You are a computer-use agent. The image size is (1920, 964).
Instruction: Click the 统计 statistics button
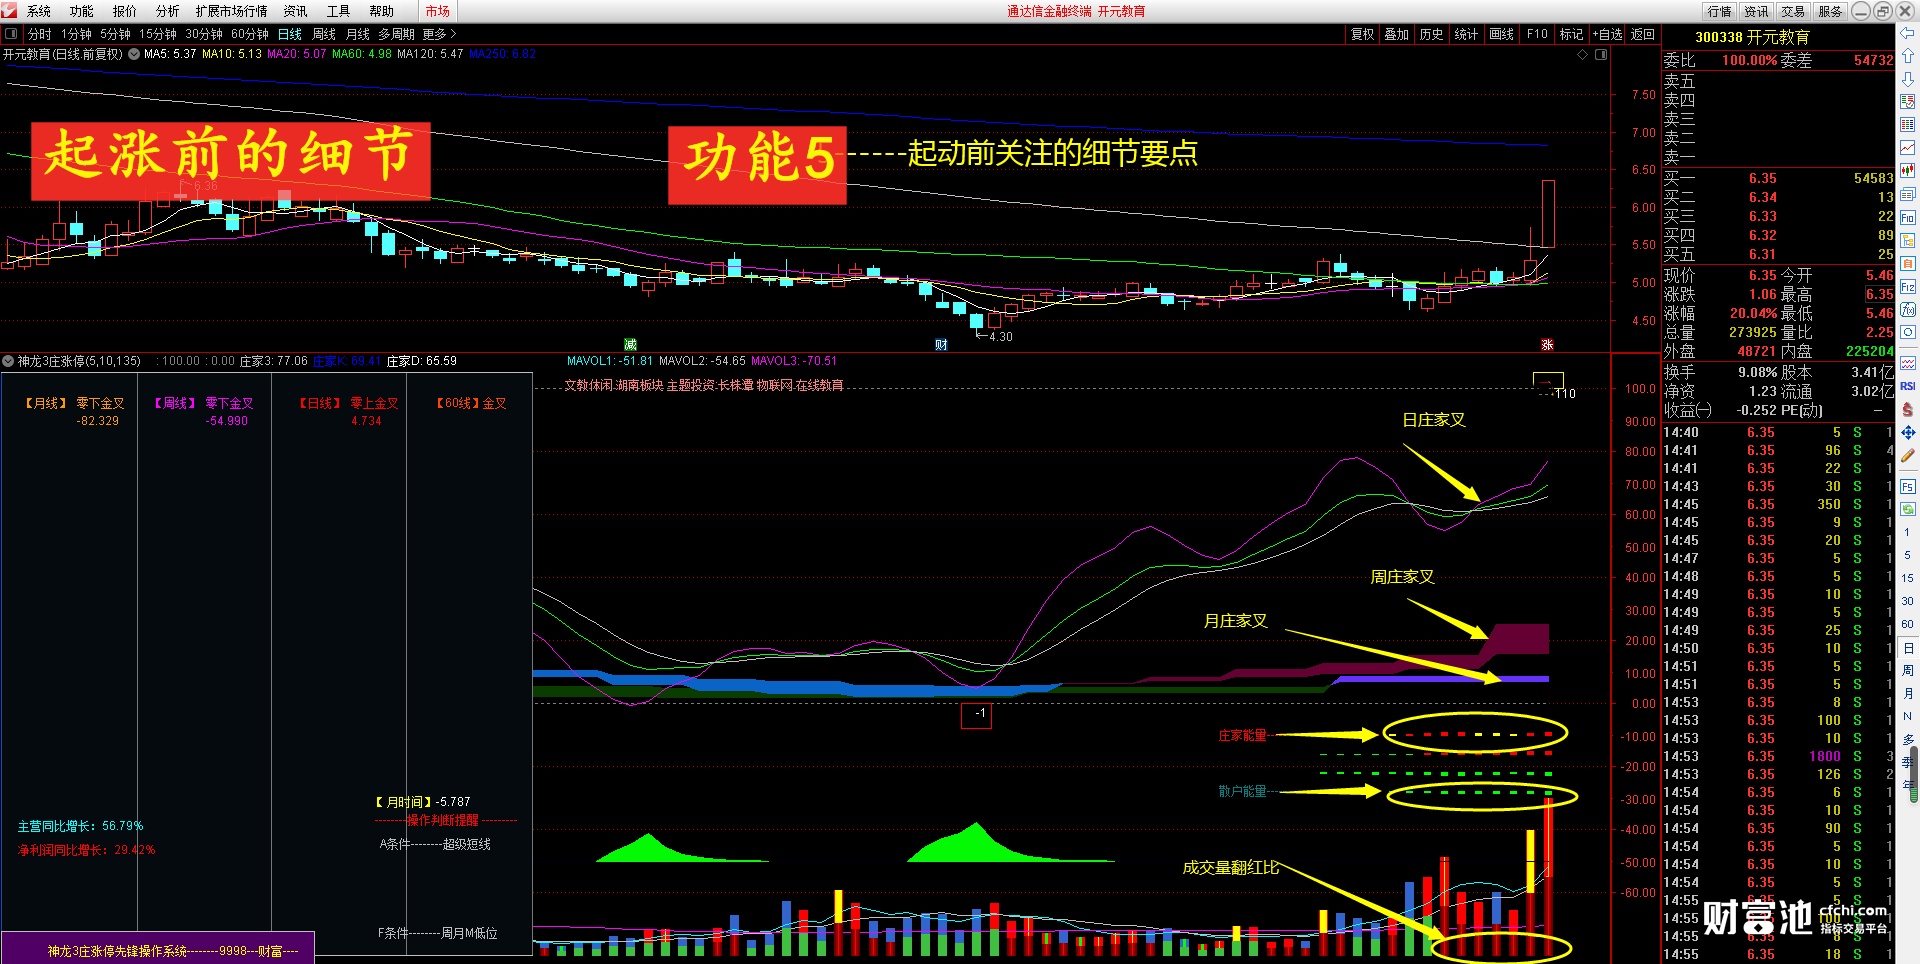coord(1466,34)
